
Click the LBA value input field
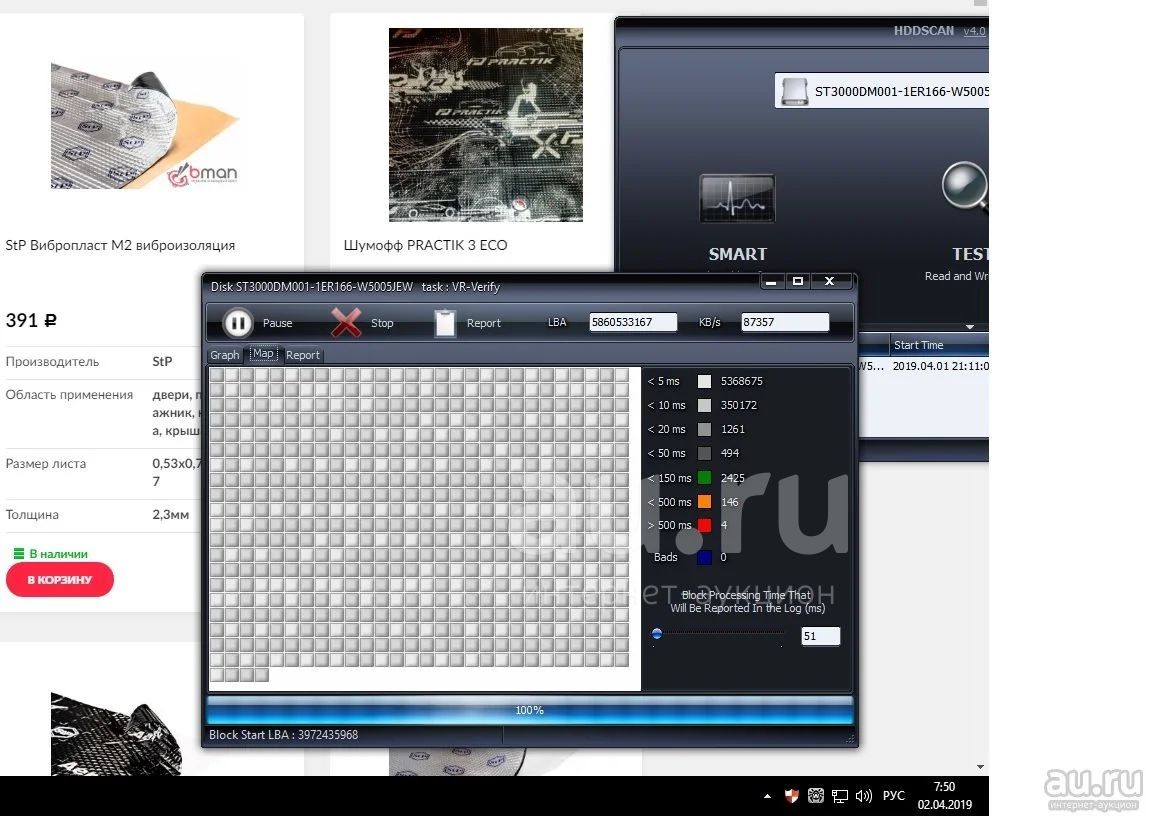(632, 322)
